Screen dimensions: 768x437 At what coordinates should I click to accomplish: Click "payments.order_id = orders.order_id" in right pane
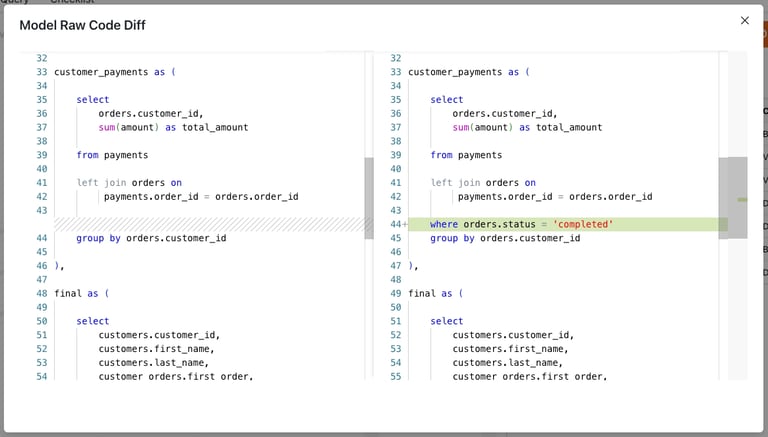555,197
